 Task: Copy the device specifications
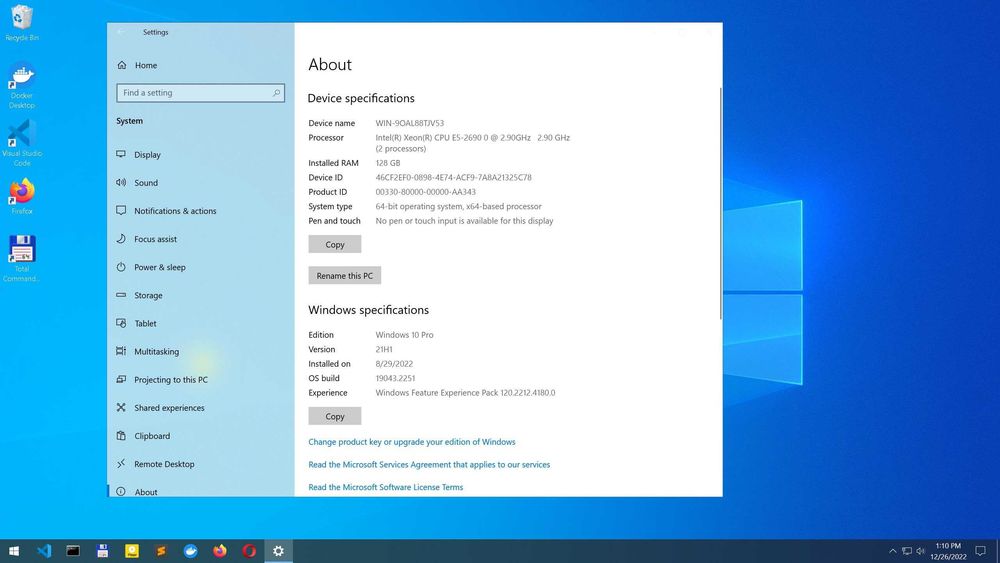335,244
